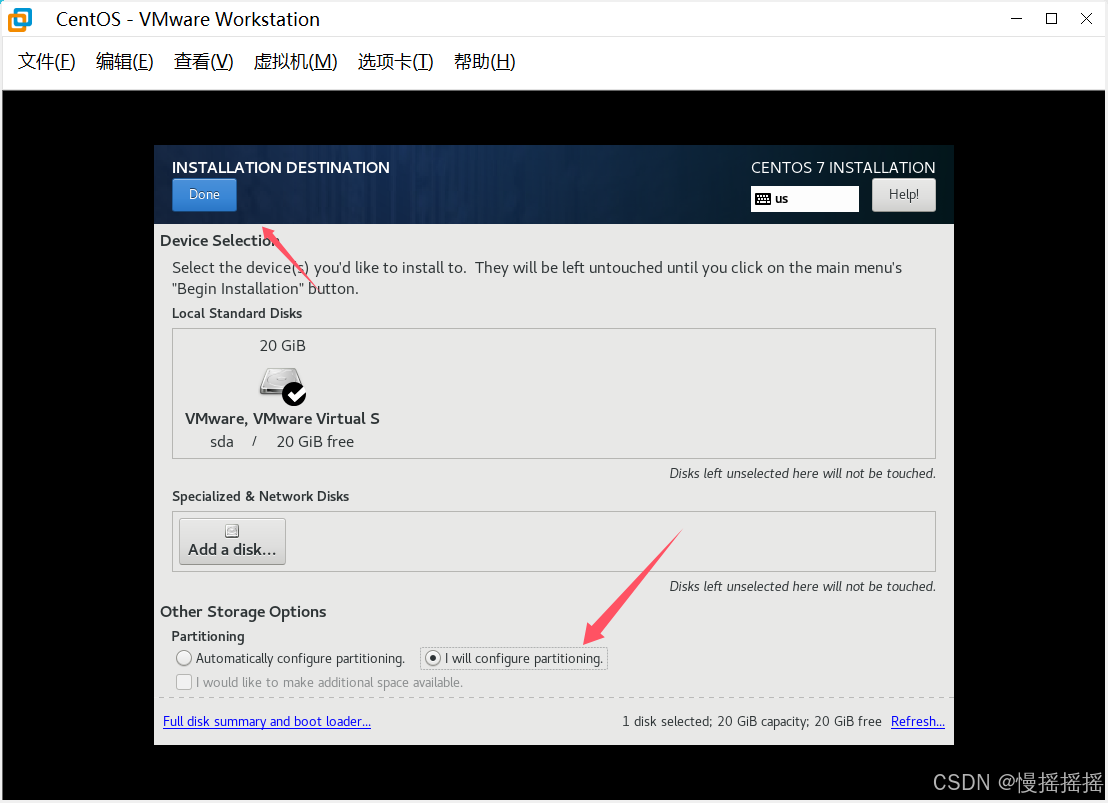This screenshot has height=803, width=1108.
Task: Click the disk selection check mark
Action: coord(293,393)
